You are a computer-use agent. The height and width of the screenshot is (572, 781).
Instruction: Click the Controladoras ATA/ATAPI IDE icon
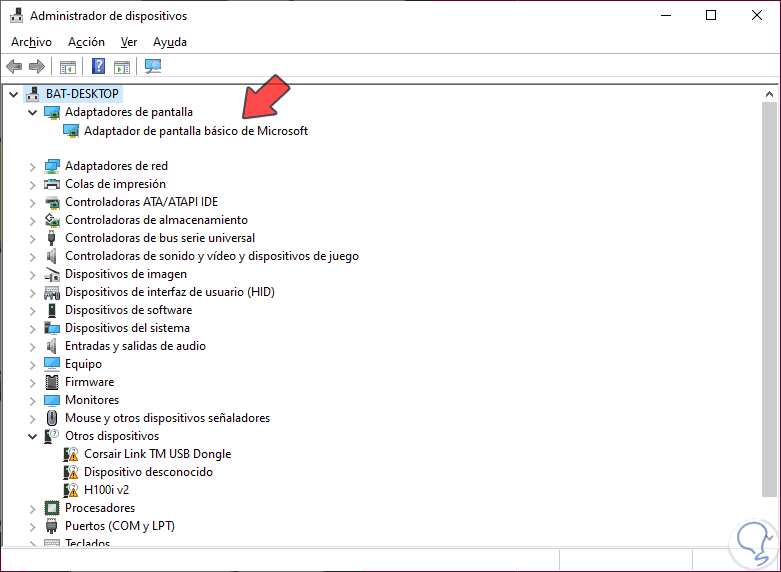pyautogui.click(x=52, y=202)
